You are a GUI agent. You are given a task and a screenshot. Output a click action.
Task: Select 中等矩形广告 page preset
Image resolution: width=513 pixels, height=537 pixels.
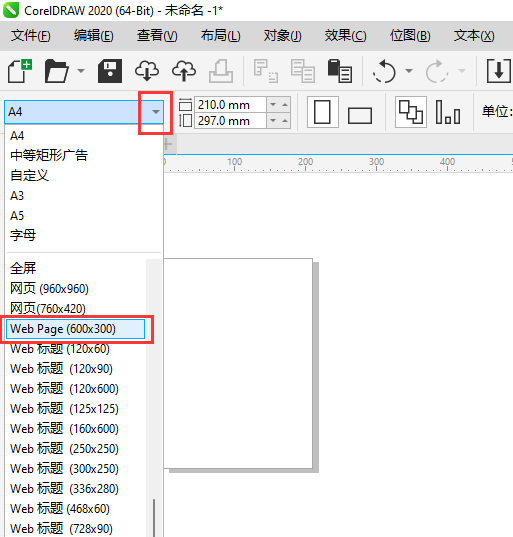(84, 155)
